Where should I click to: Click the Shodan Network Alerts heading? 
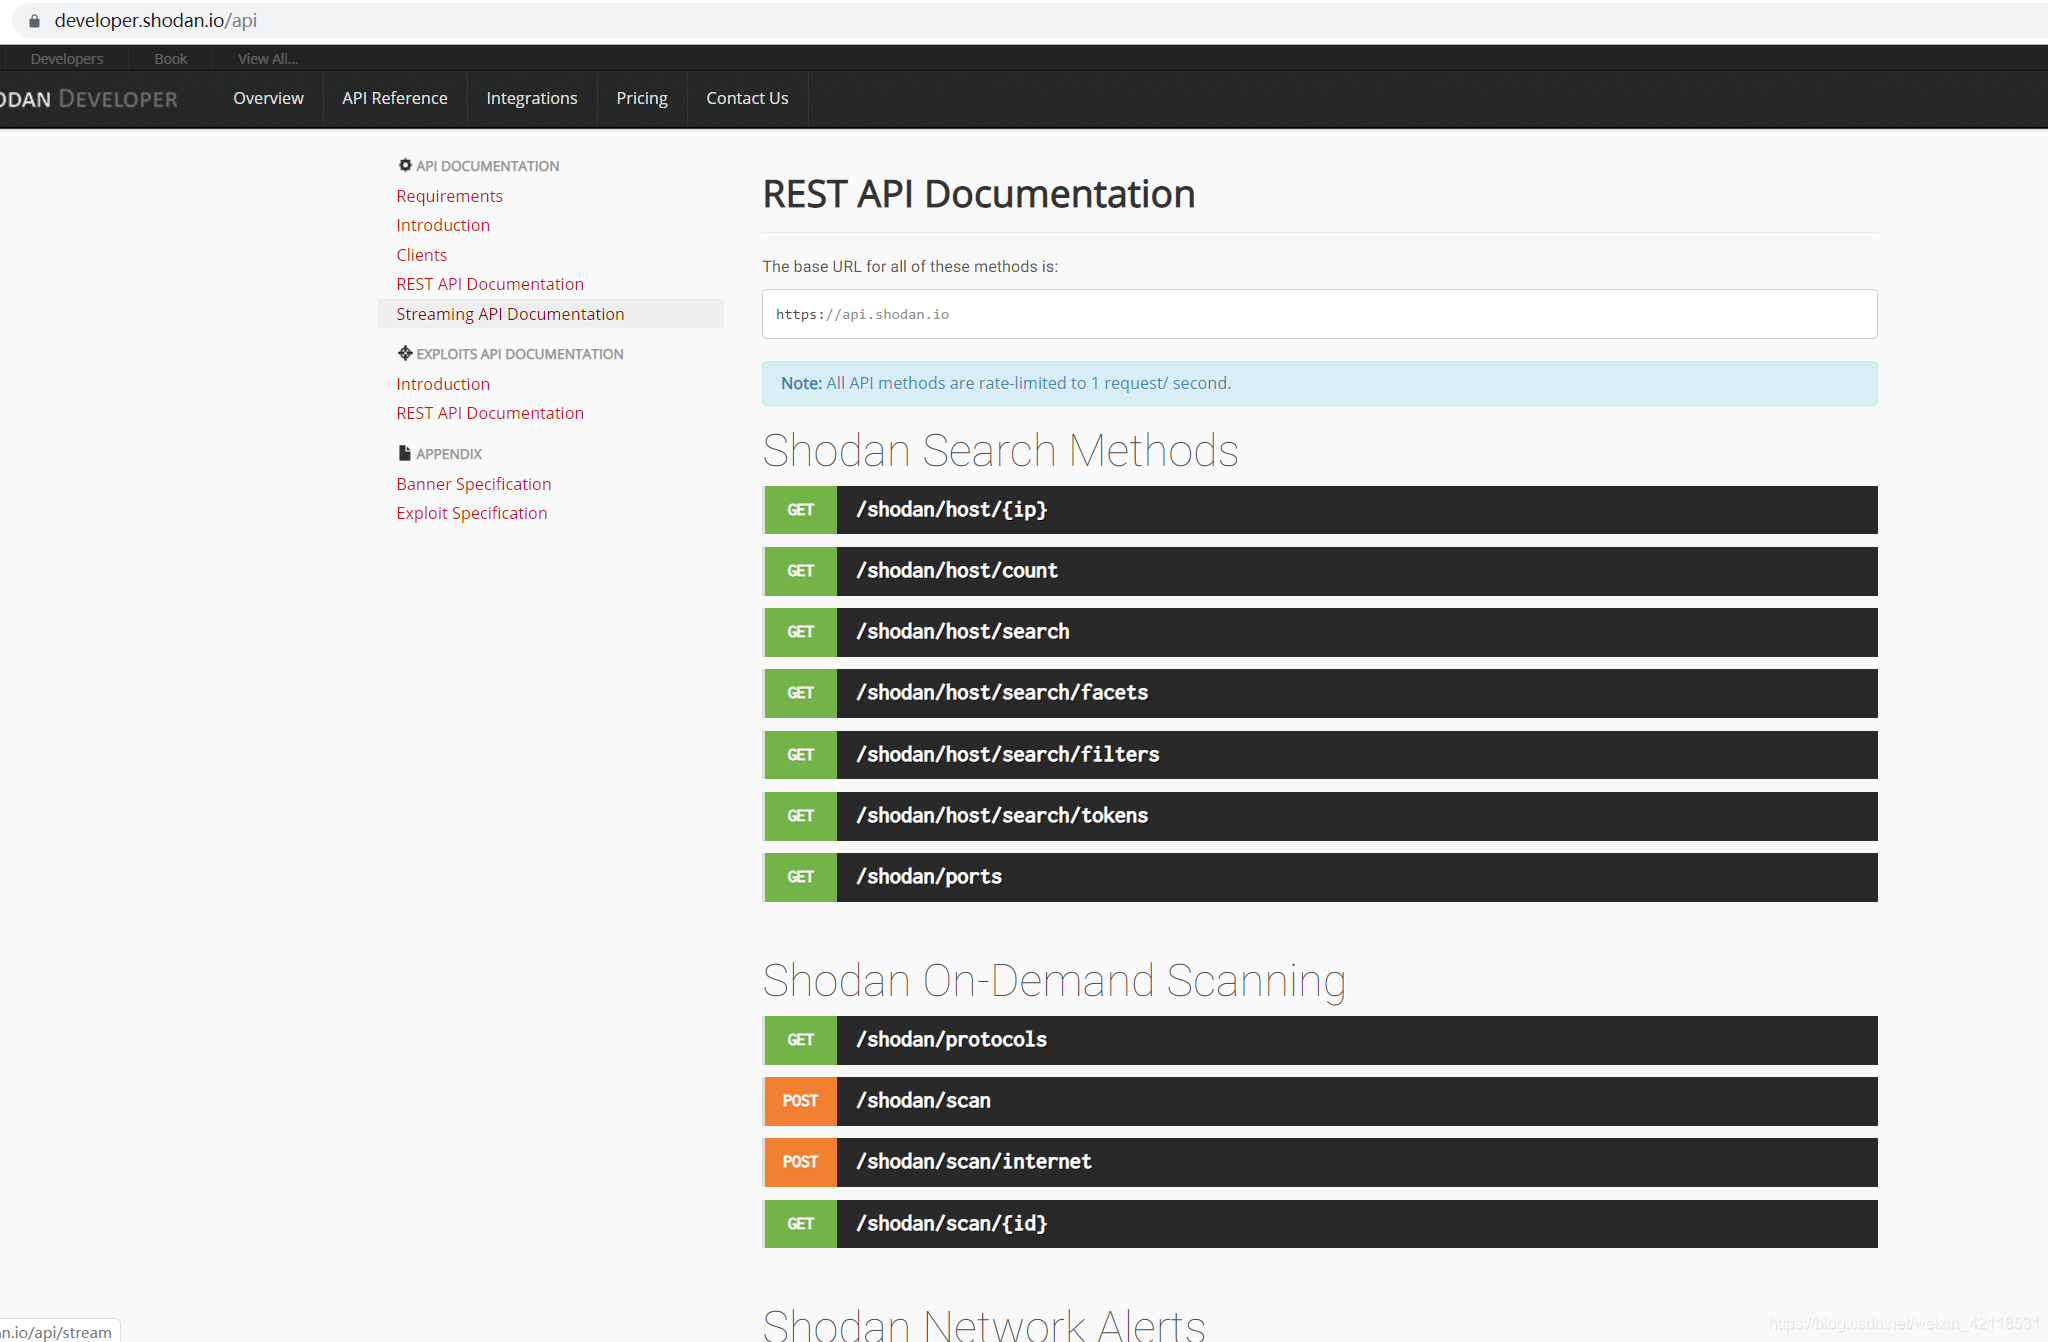point(984,1325)
